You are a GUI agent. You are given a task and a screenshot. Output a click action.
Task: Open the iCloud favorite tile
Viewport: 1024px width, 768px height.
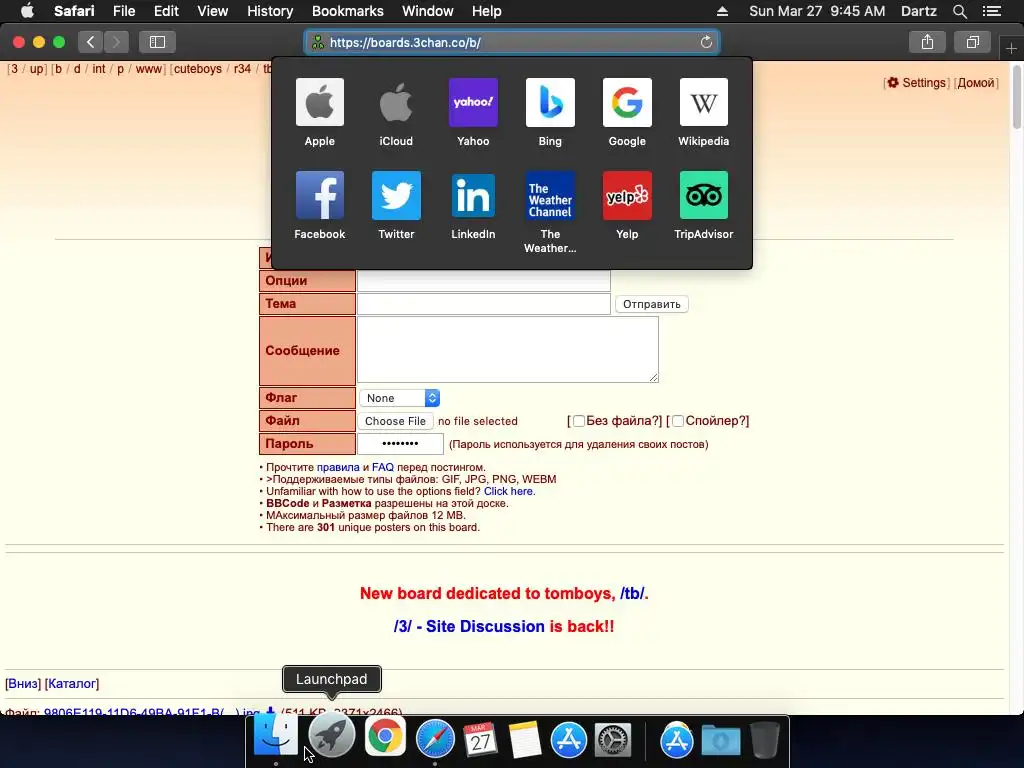point(396,103)
